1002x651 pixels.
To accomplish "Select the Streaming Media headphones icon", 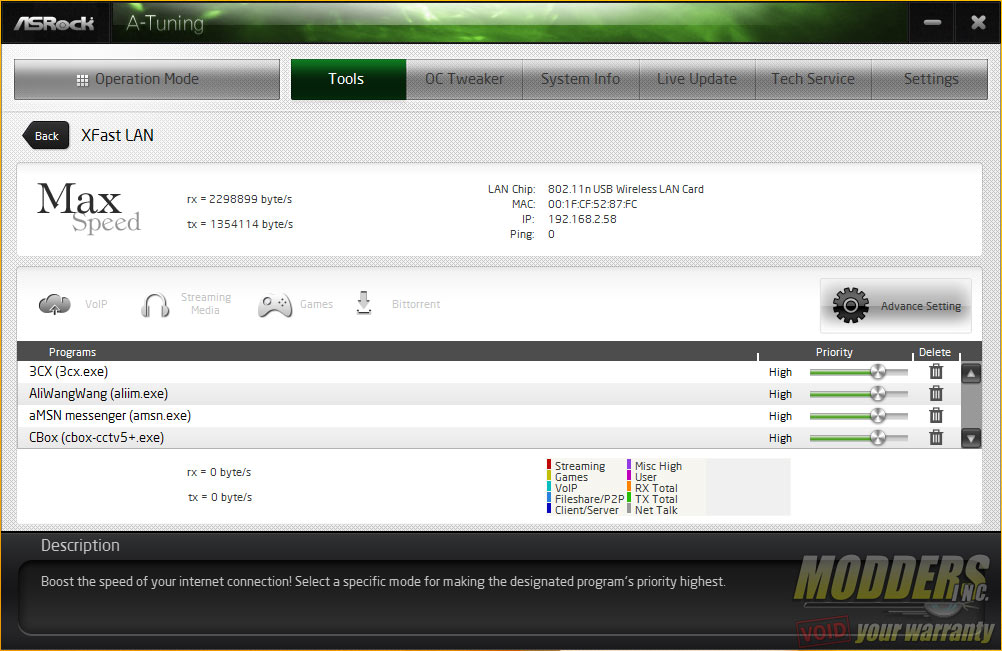I will (x=155, y=305).
